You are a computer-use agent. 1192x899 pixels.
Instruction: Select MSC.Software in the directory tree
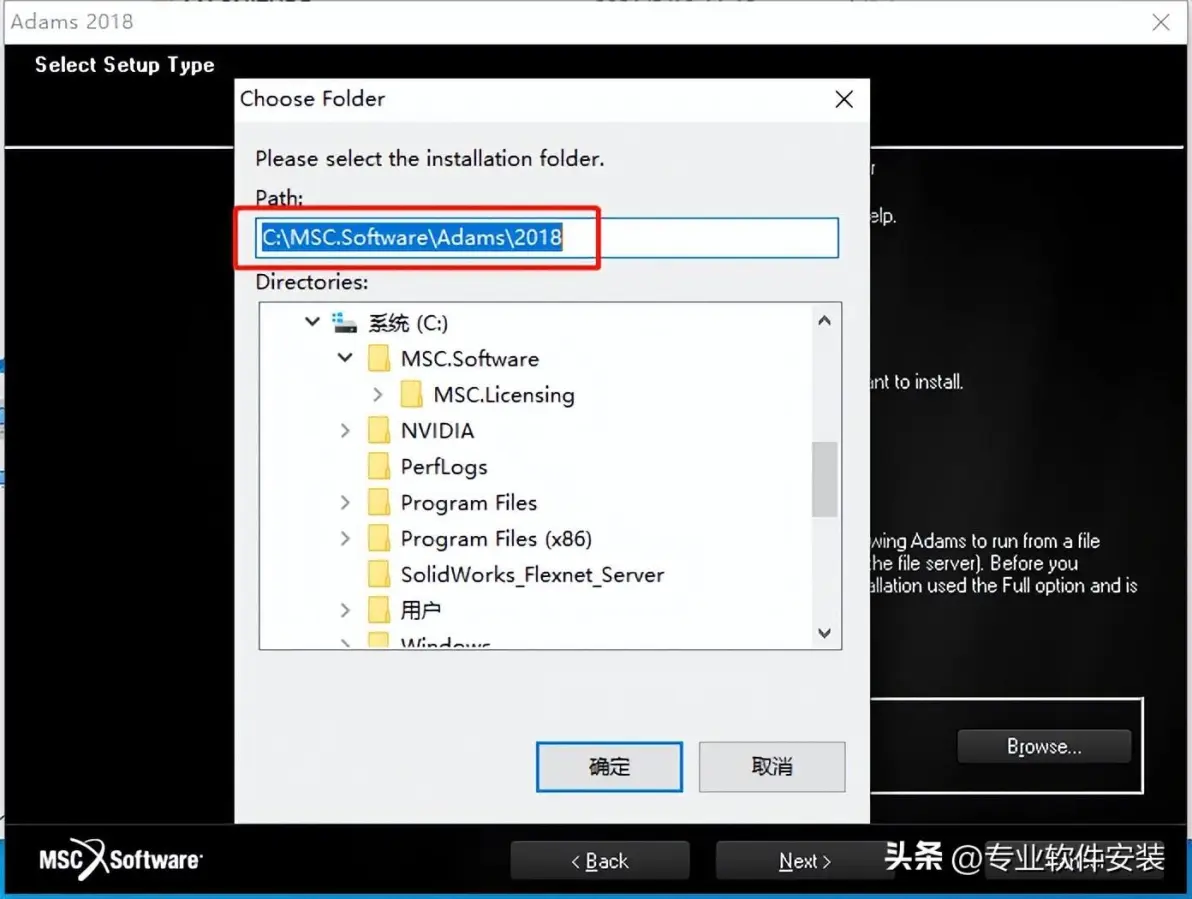coord(470,359)
